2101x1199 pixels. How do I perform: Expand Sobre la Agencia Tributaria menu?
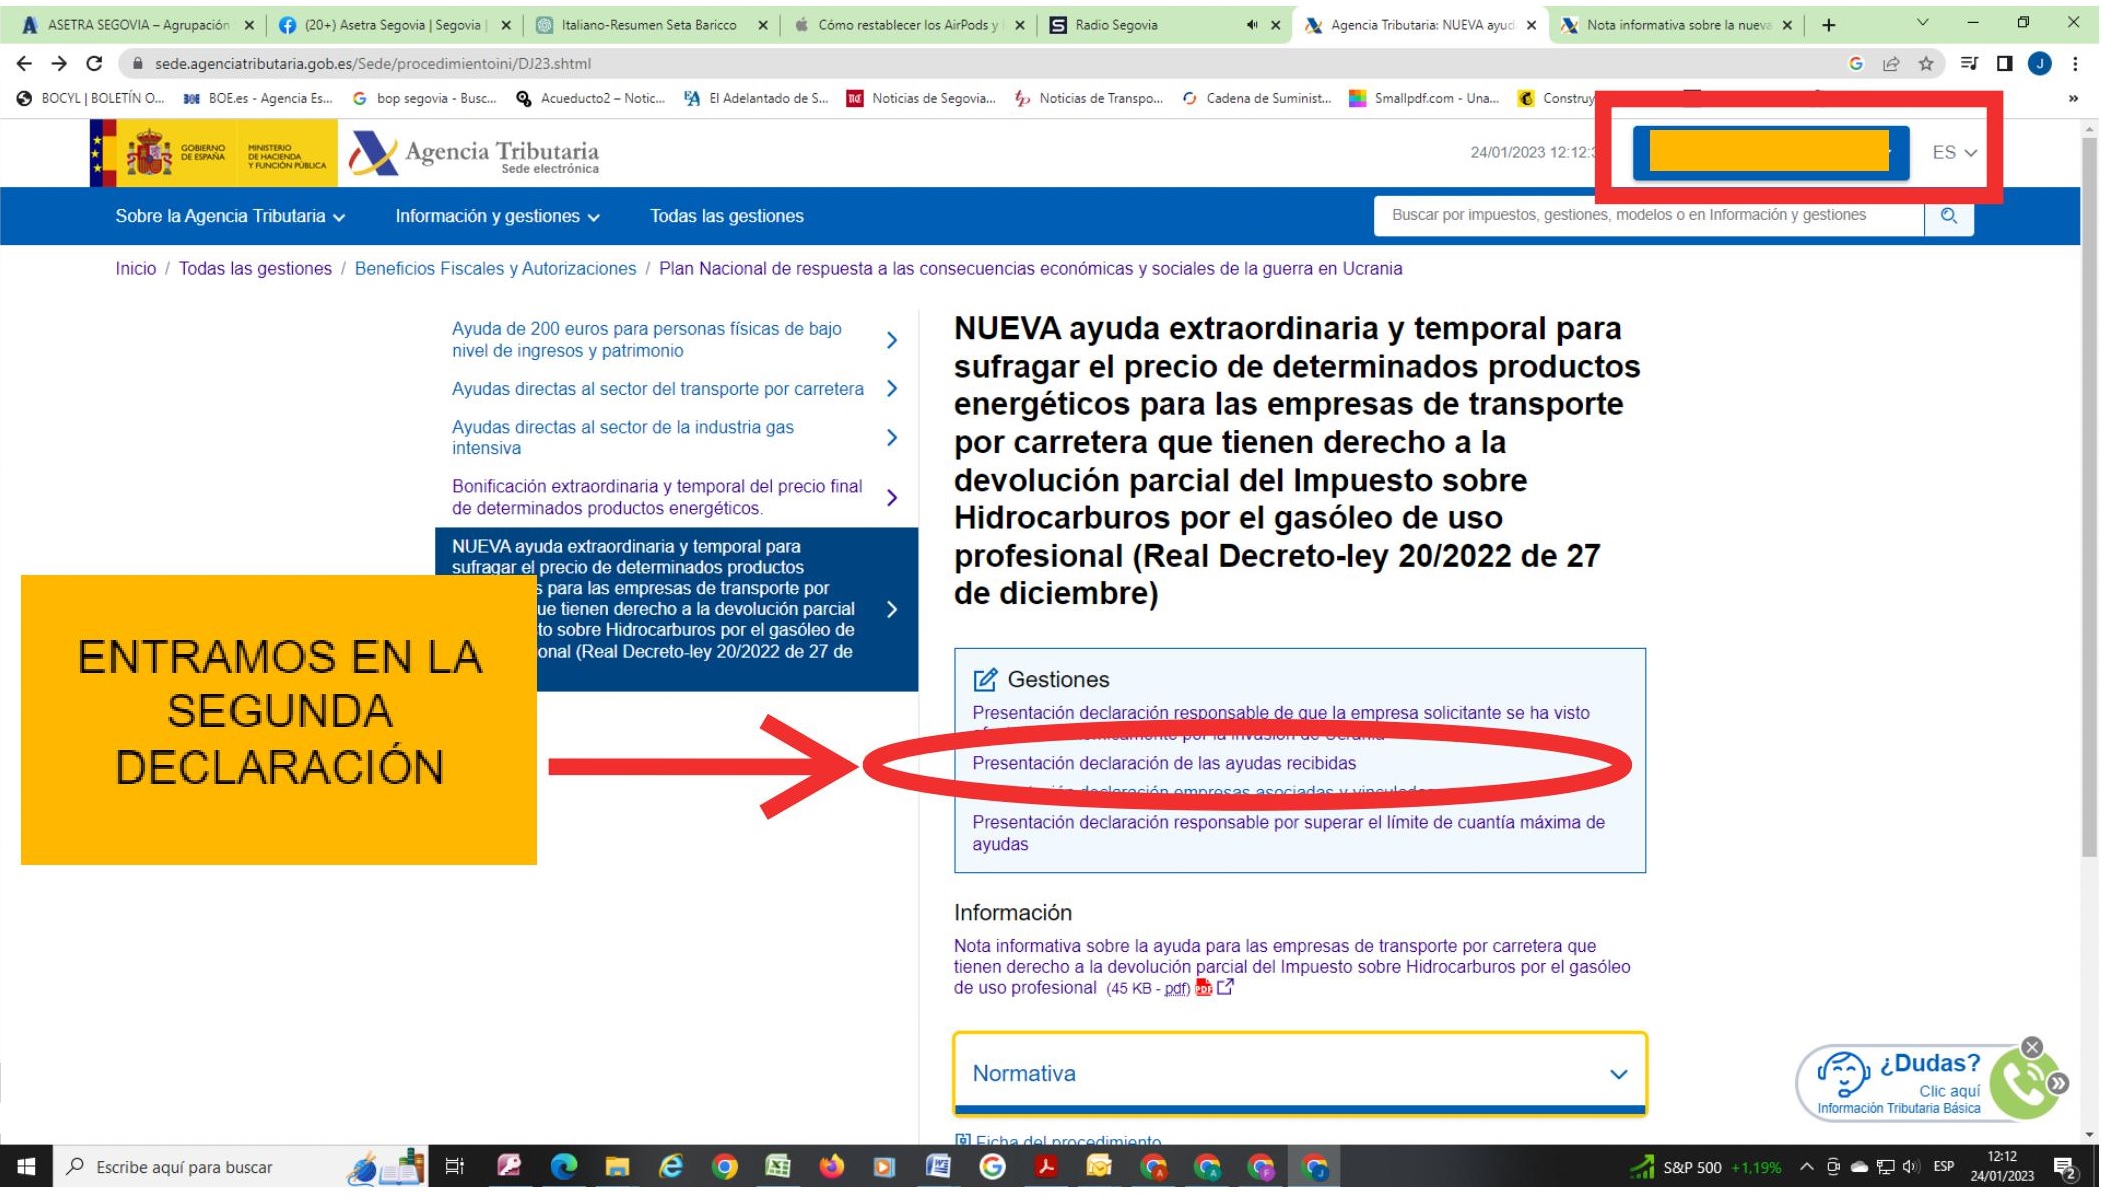pyautogui.click(x=229, y=216)
